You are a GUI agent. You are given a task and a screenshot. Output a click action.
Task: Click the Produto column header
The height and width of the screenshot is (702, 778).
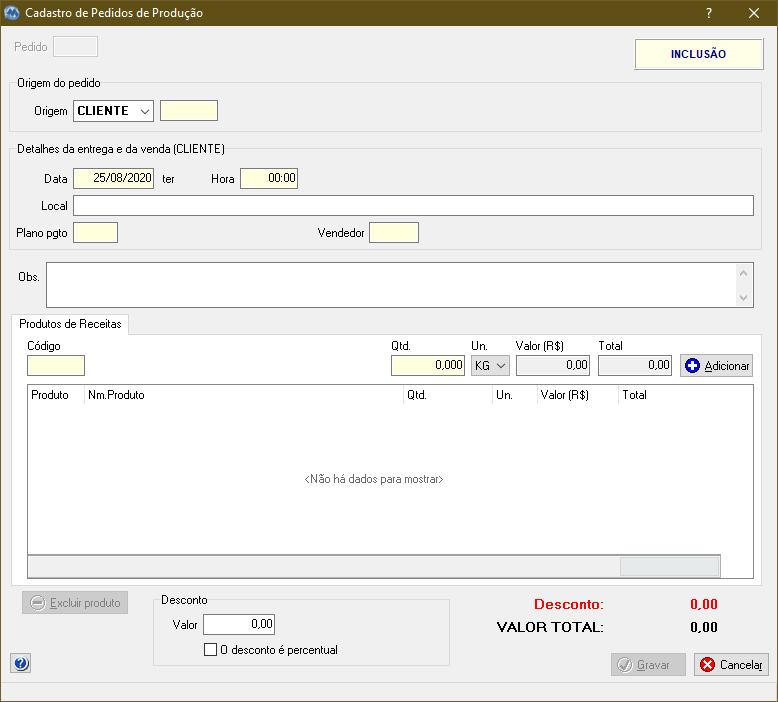56,395
